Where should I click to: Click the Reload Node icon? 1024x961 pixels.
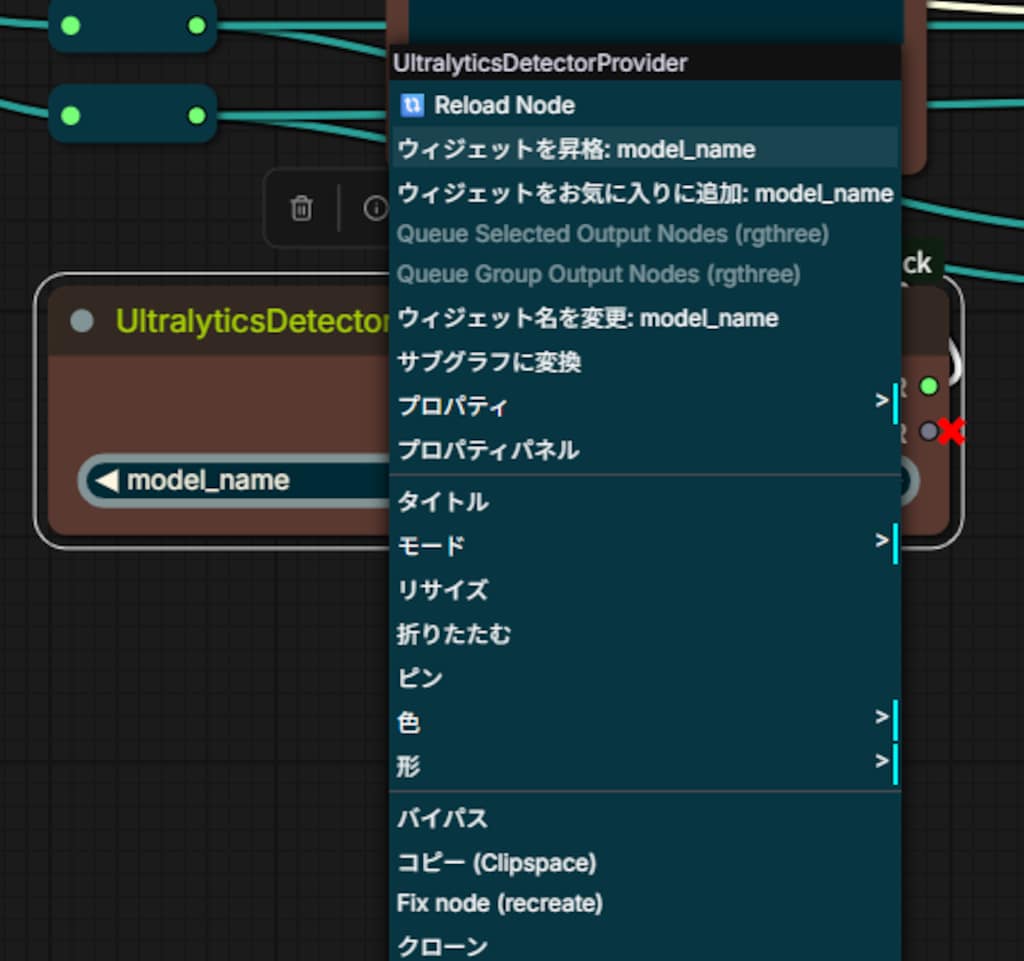click(412, 105)
